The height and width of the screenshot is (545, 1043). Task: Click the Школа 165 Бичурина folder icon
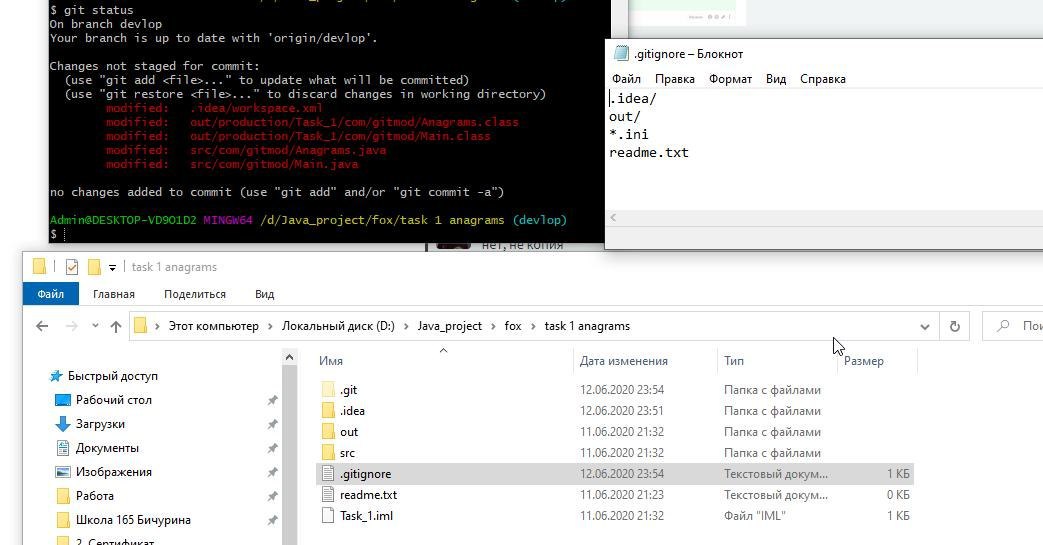click(x=63, y=520)
